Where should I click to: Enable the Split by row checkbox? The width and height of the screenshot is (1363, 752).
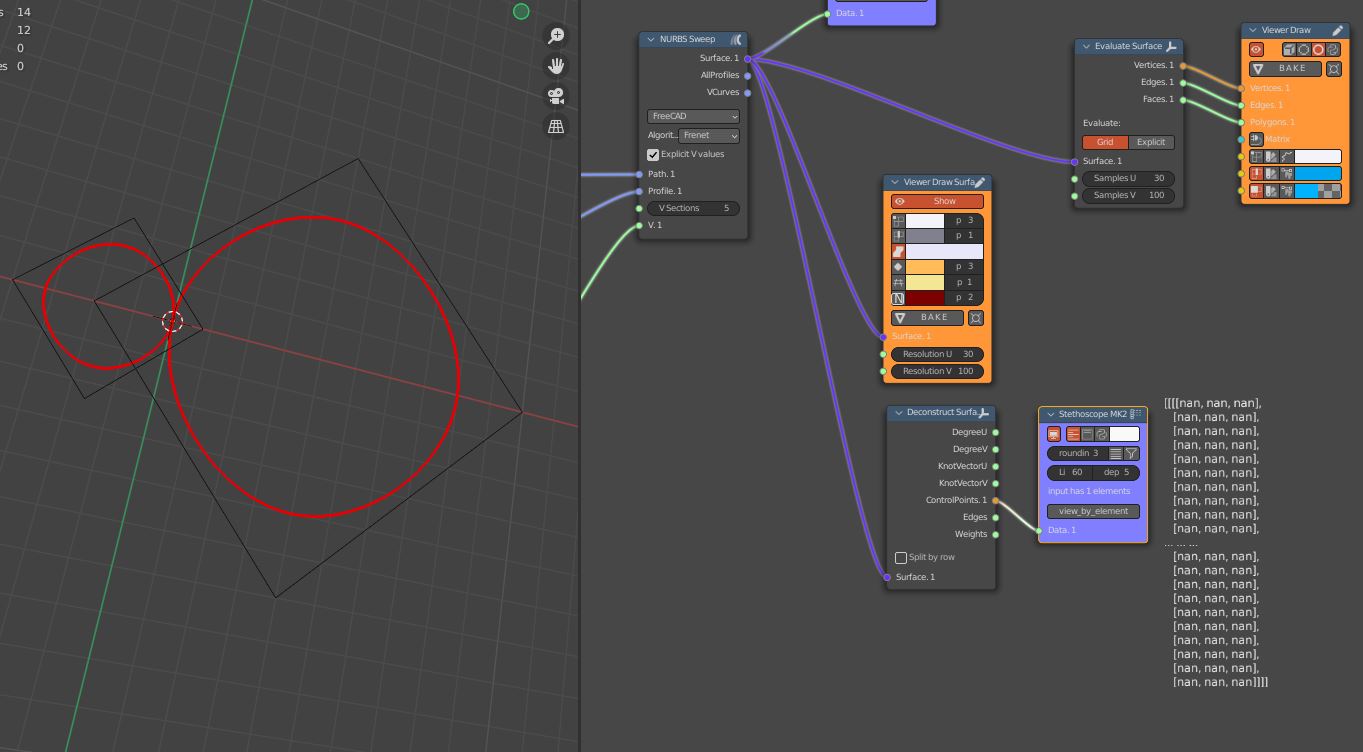(901, 558)
